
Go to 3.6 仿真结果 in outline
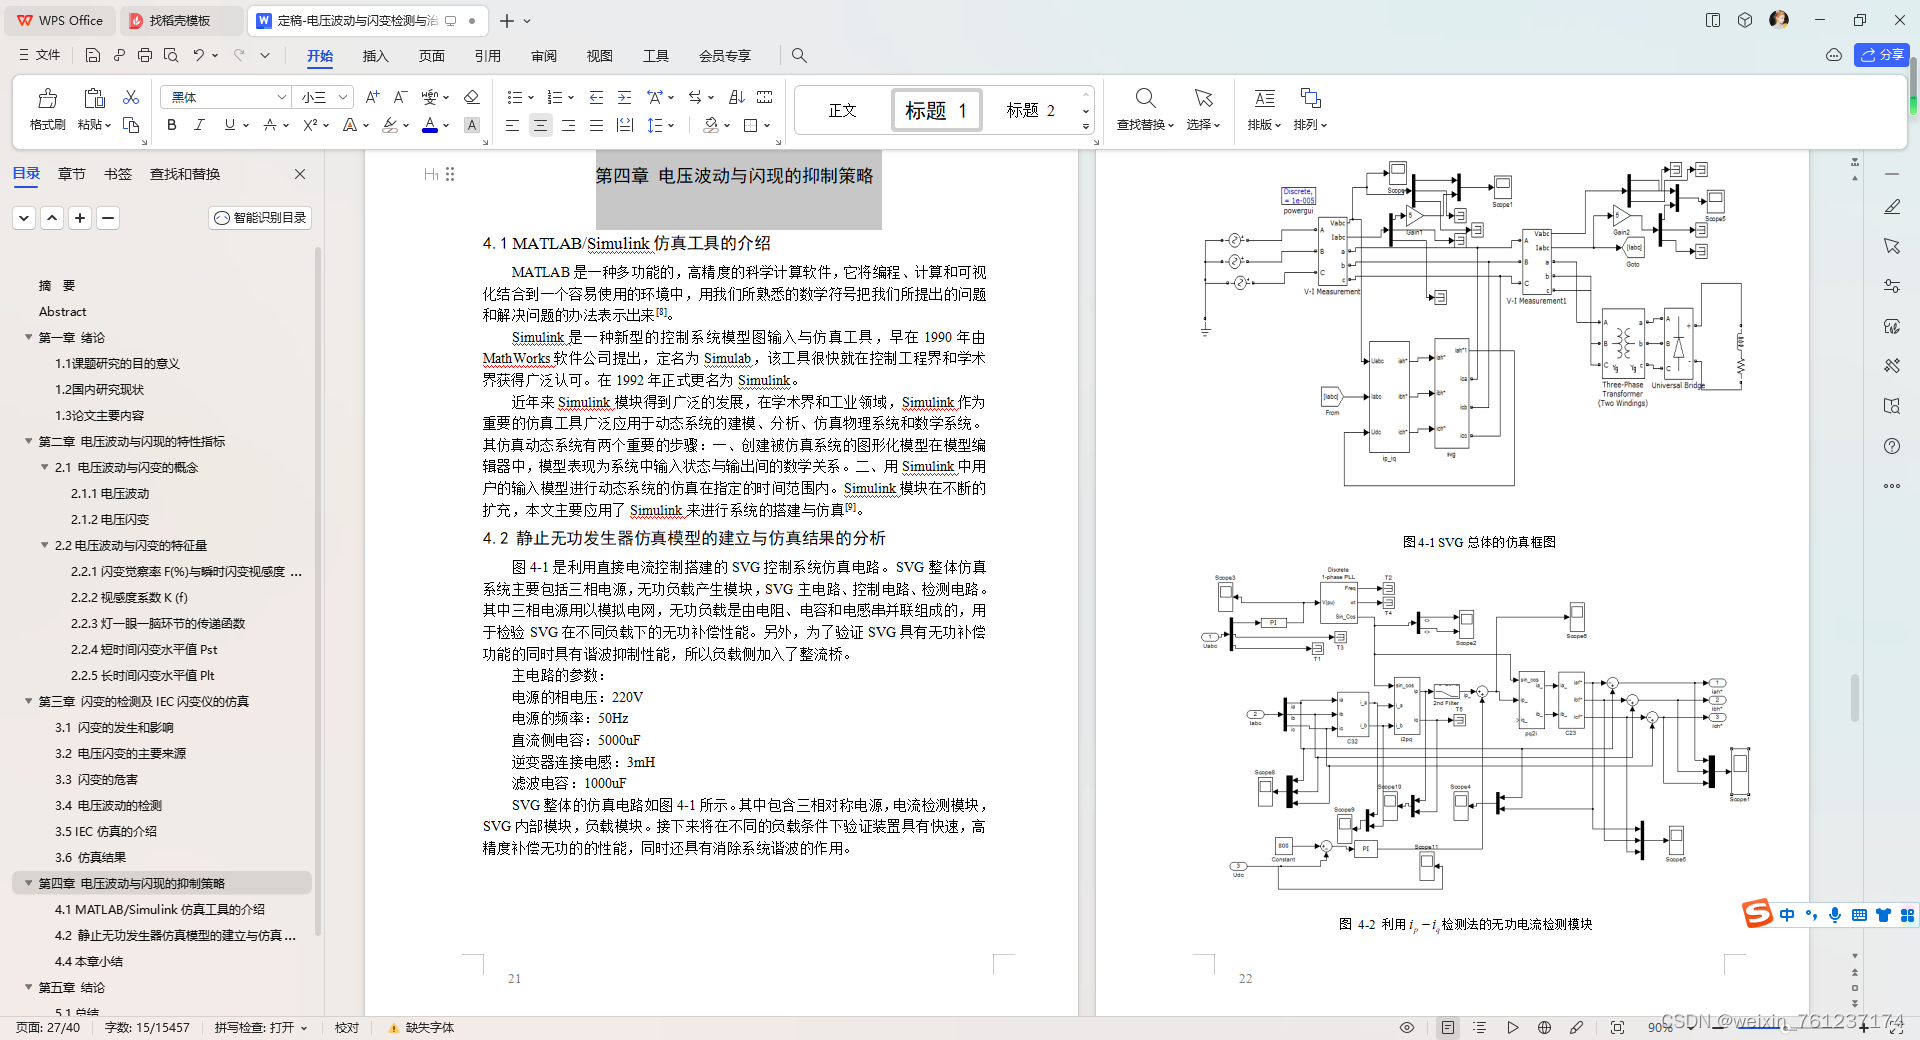pos(90,857)
